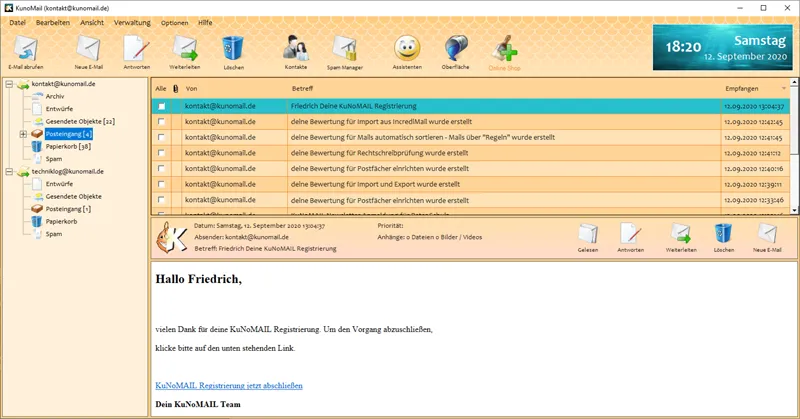Click mail list scrollbar up arrow
This screenshot has height=419, width=800.
pyautogui.click(x=794, y=82)
